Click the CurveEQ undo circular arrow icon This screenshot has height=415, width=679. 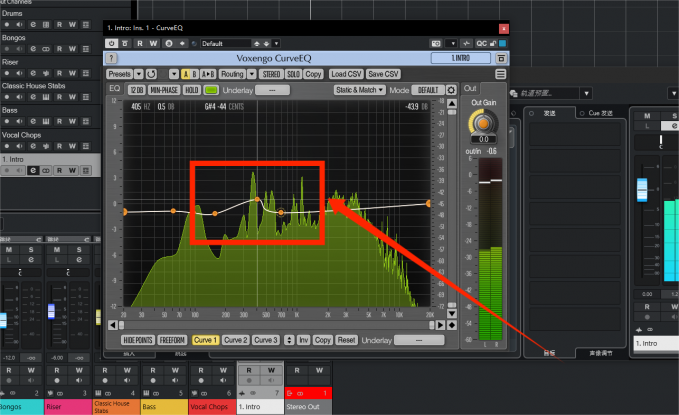pyautogui.click(x=151, y=74)
